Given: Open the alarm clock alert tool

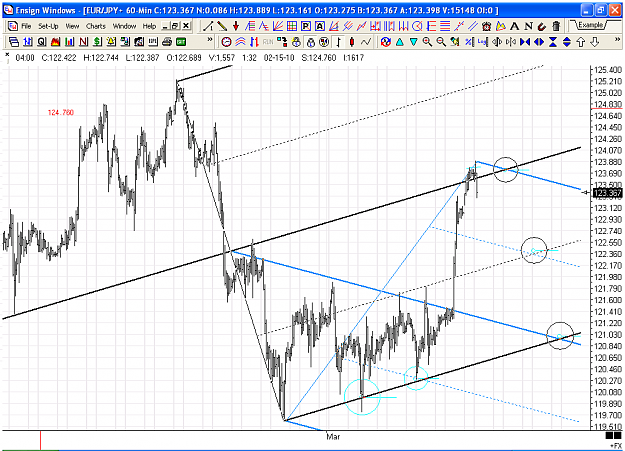Looking at the screenshot, I should [x=486, y=26].
